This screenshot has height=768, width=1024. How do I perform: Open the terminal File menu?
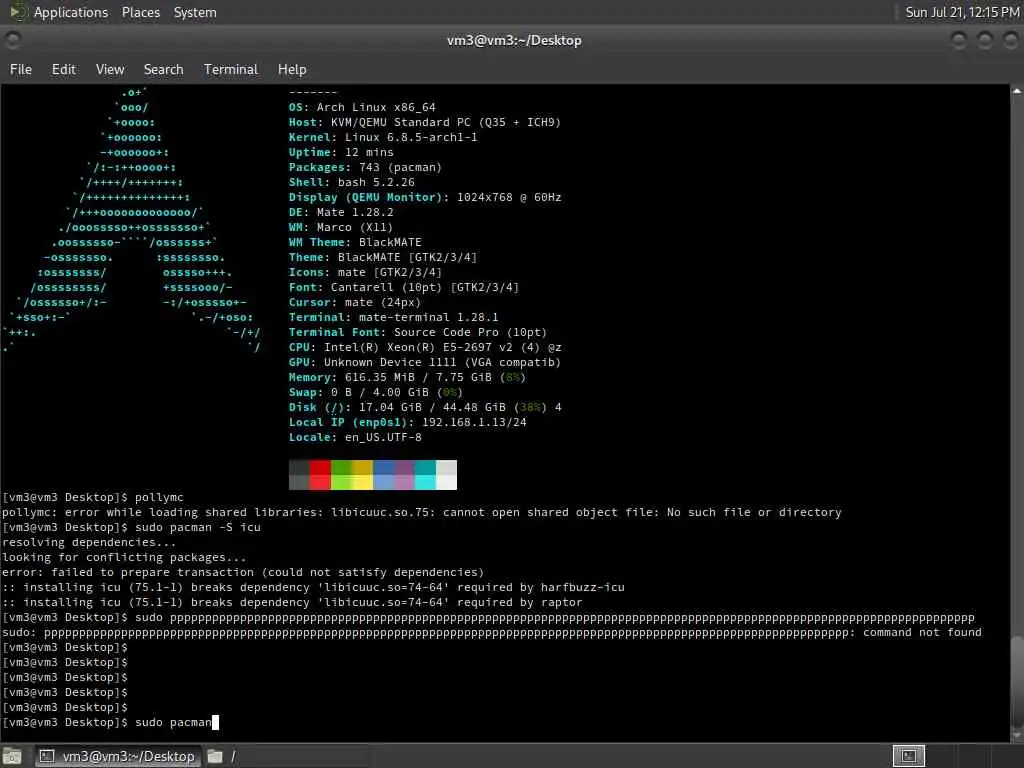point(20,69)
